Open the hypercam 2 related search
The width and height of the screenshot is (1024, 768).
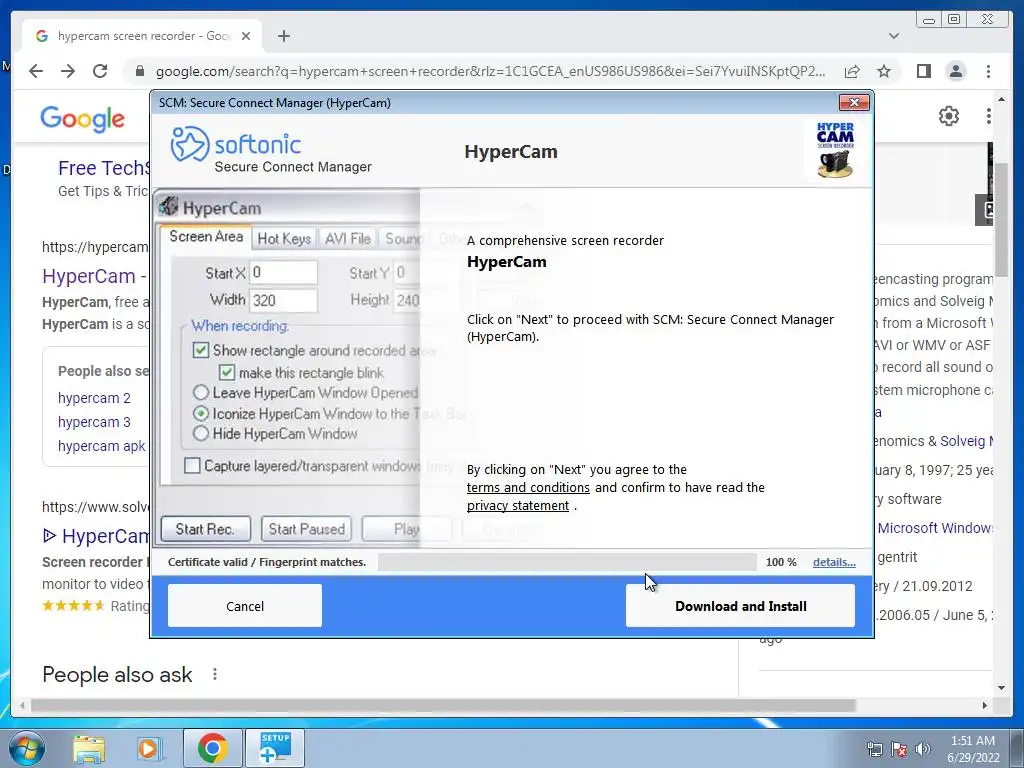tap(94, 398)
